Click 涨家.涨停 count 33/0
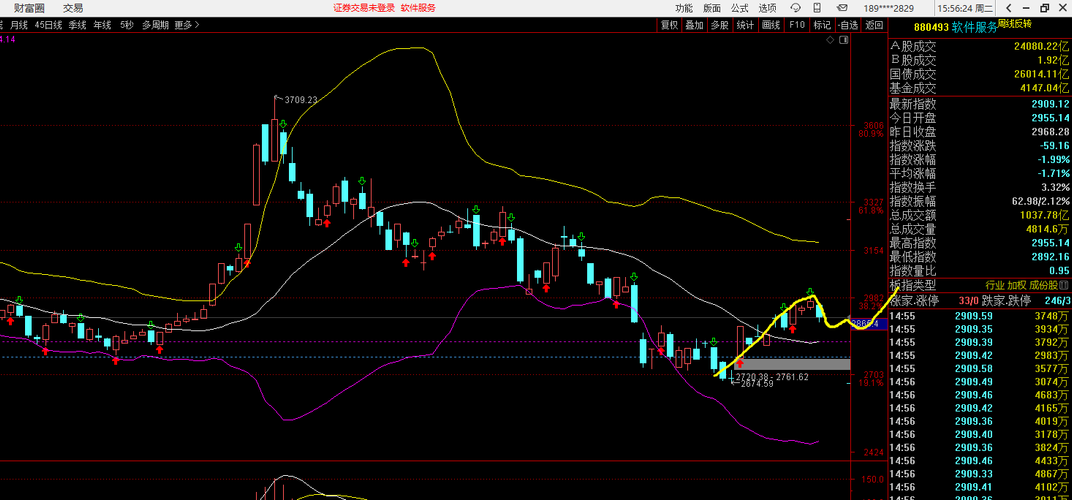The image size is (1072, 500). click(x=969, y=300)
